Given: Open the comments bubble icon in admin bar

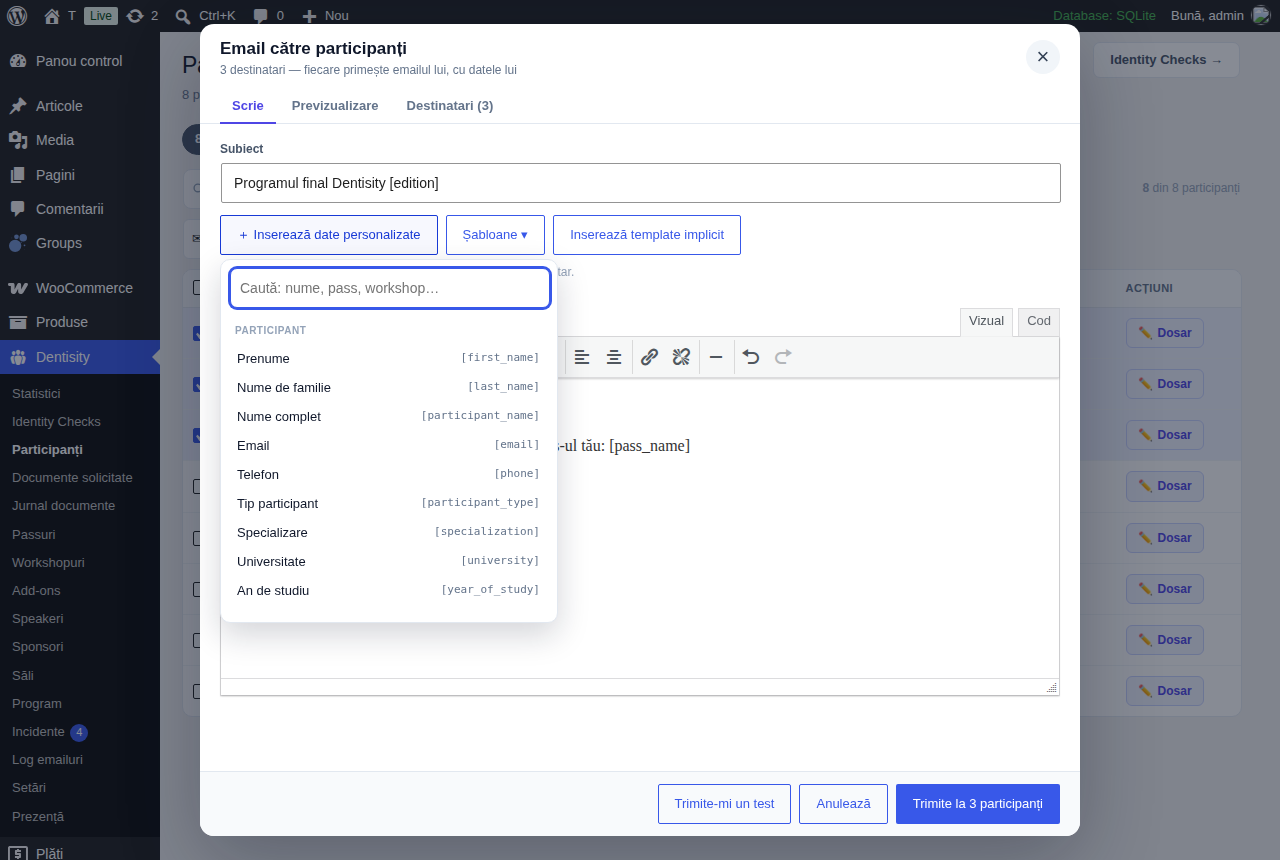Looking at the screenshot, I should 260,16.
